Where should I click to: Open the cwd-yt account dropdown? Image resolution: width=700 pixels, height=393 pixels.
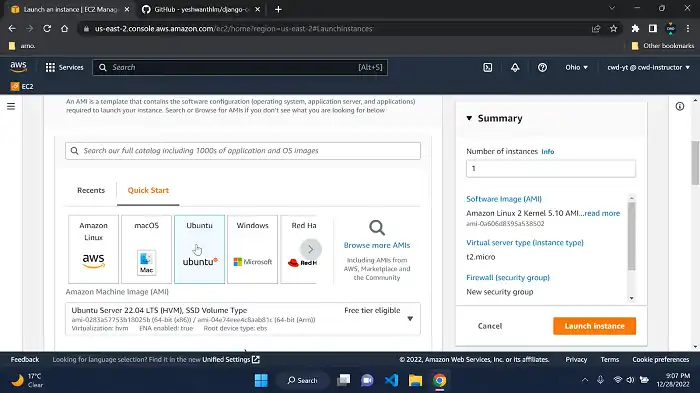point(648,67)
